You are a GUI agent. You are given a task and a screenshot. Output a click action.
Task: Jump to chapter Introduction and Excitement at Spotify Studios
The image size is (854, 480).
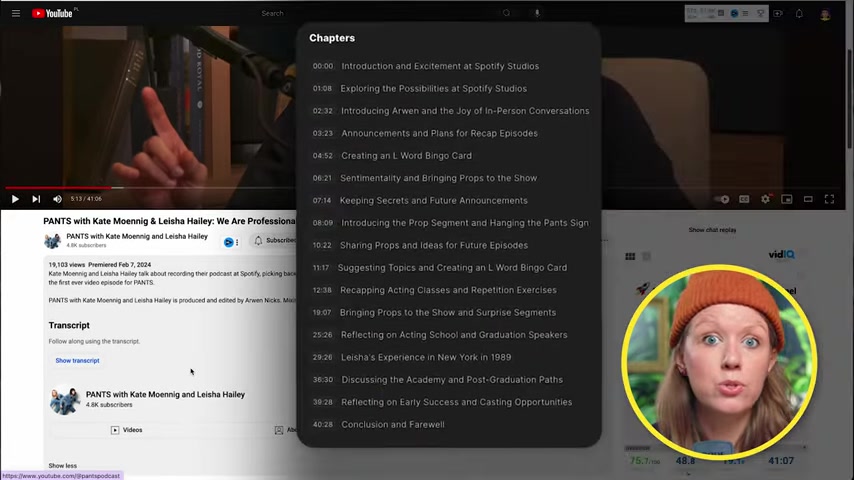click(x=440, y=66)
